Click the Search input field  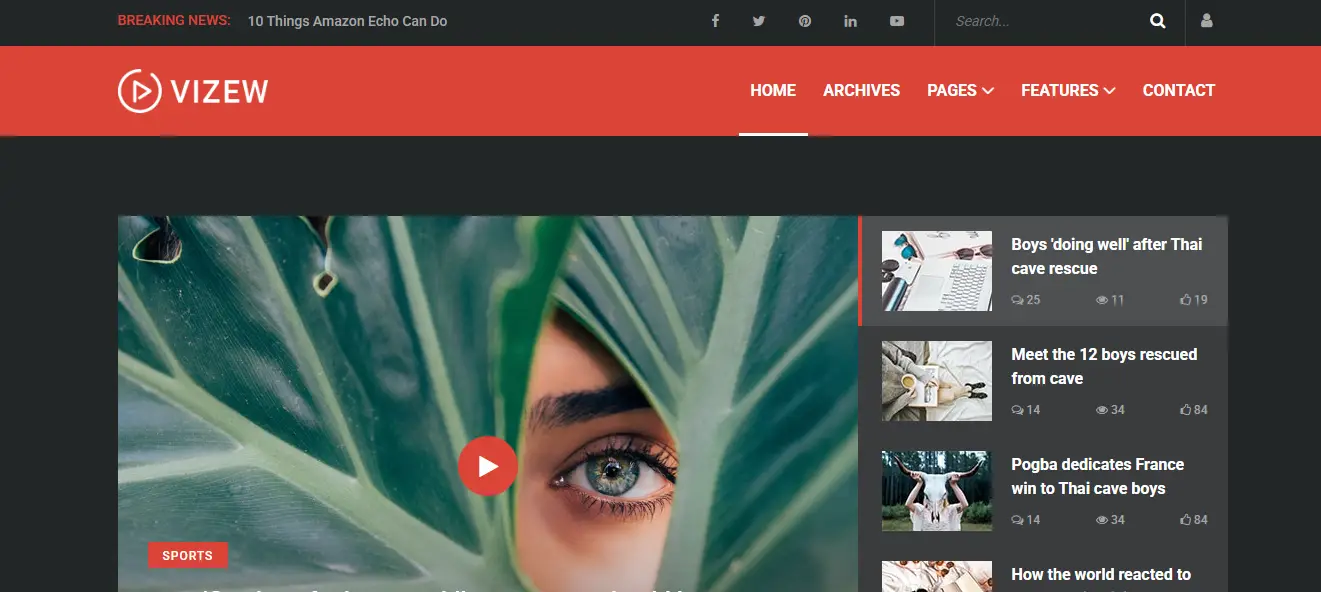tap(1043, 21)
